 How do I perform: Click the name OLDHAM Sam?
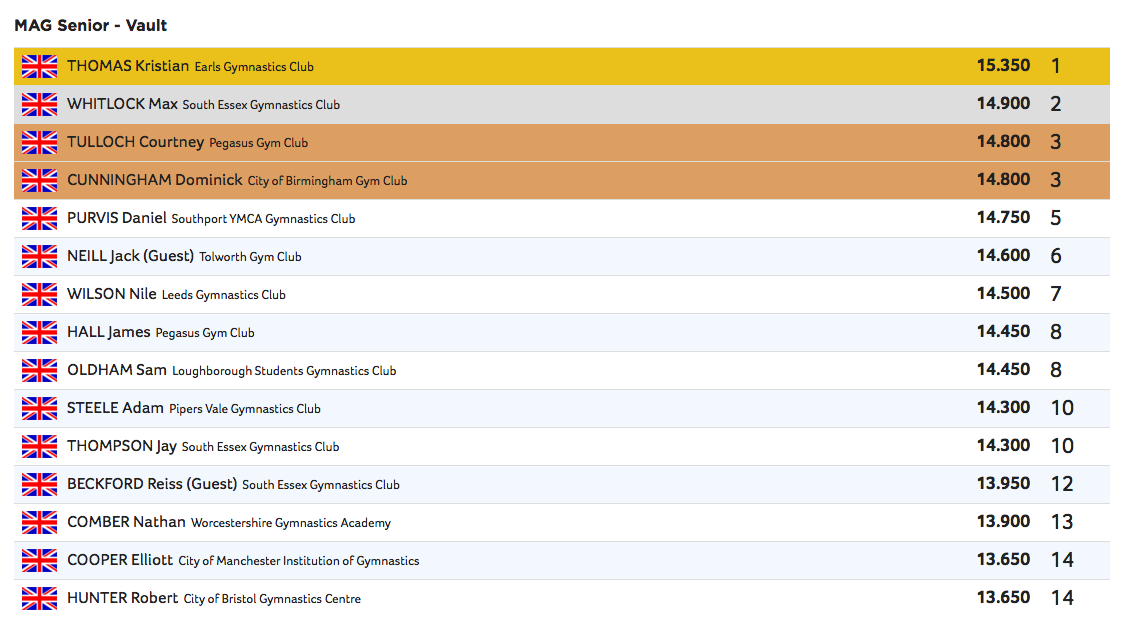(116, 370)
